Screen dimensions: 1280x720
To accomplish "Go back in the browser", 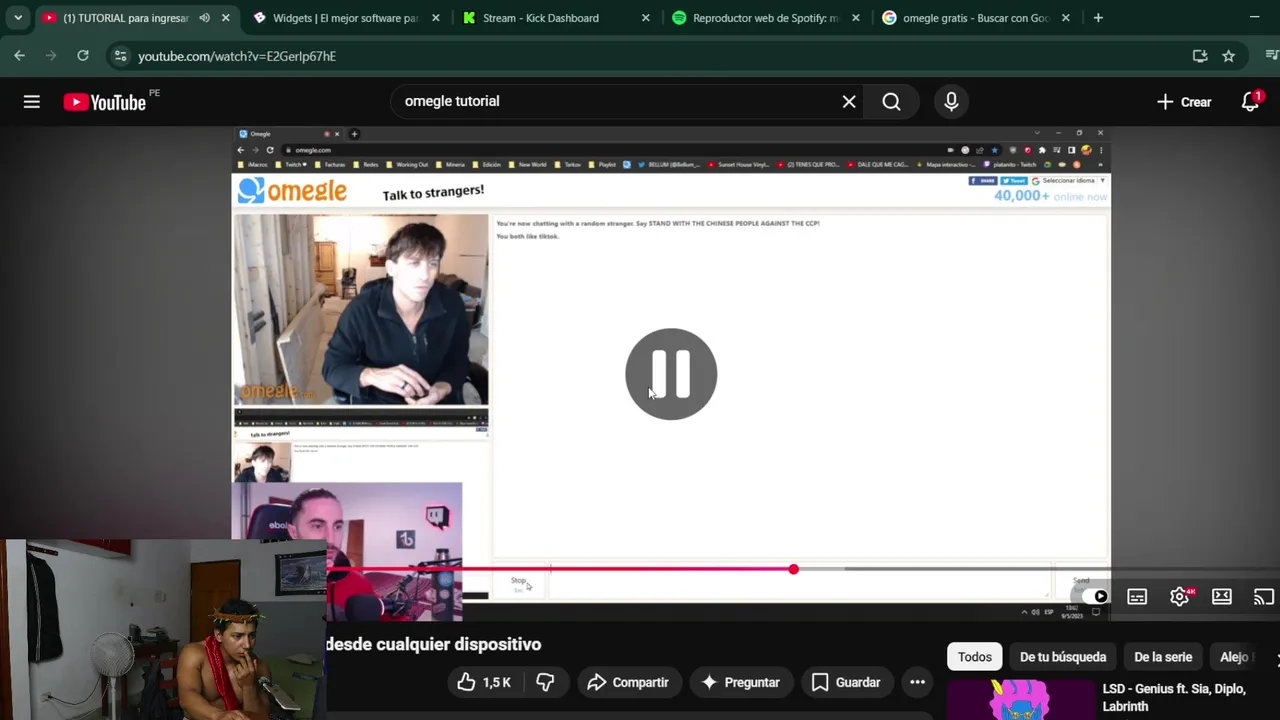I will click(19, 56).
